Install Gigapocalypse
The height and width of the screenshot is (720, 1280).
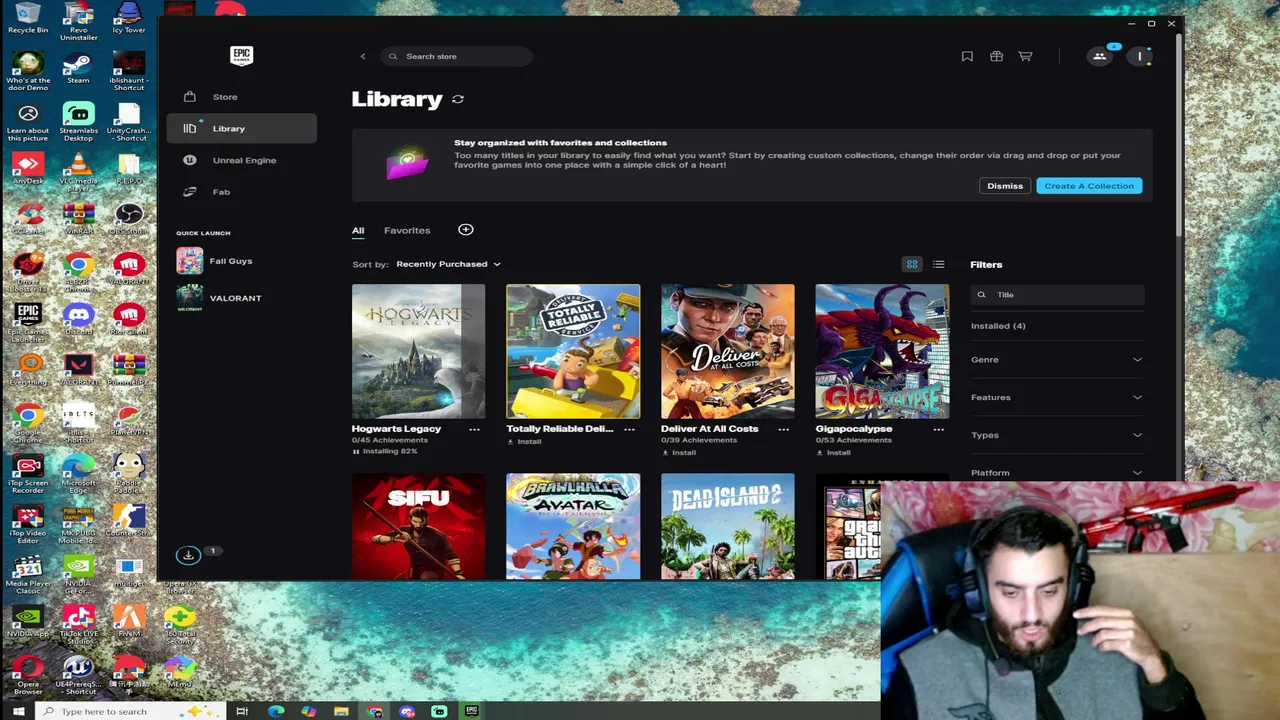[833, 452]
